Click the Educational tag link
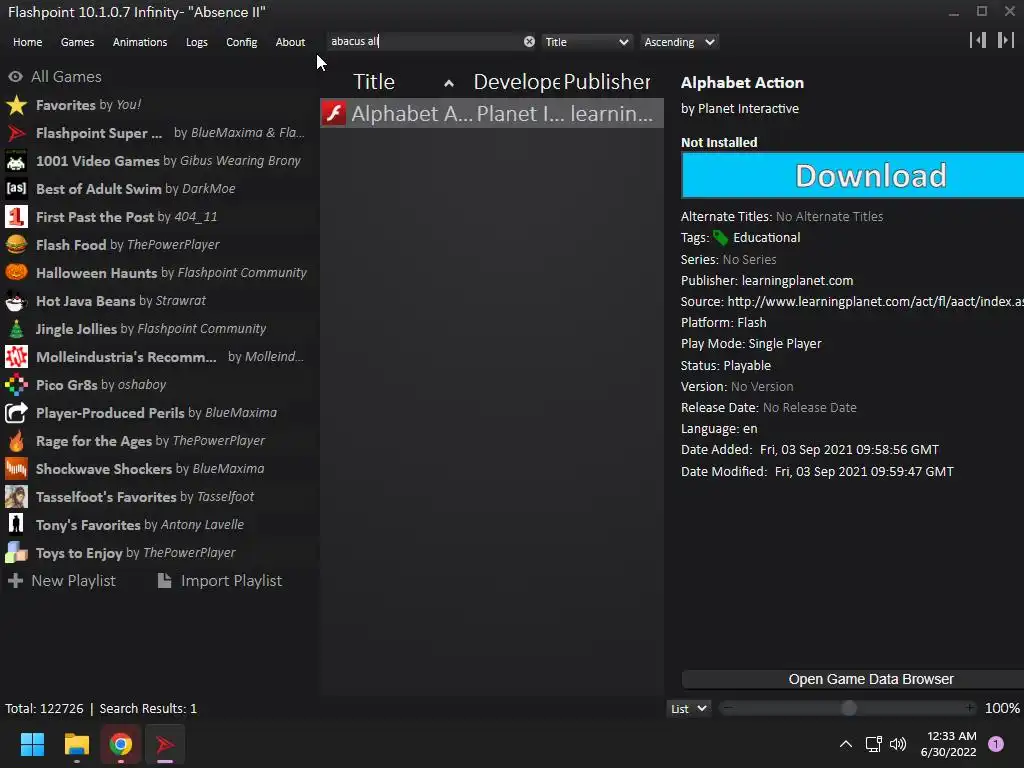 point(766,238)
